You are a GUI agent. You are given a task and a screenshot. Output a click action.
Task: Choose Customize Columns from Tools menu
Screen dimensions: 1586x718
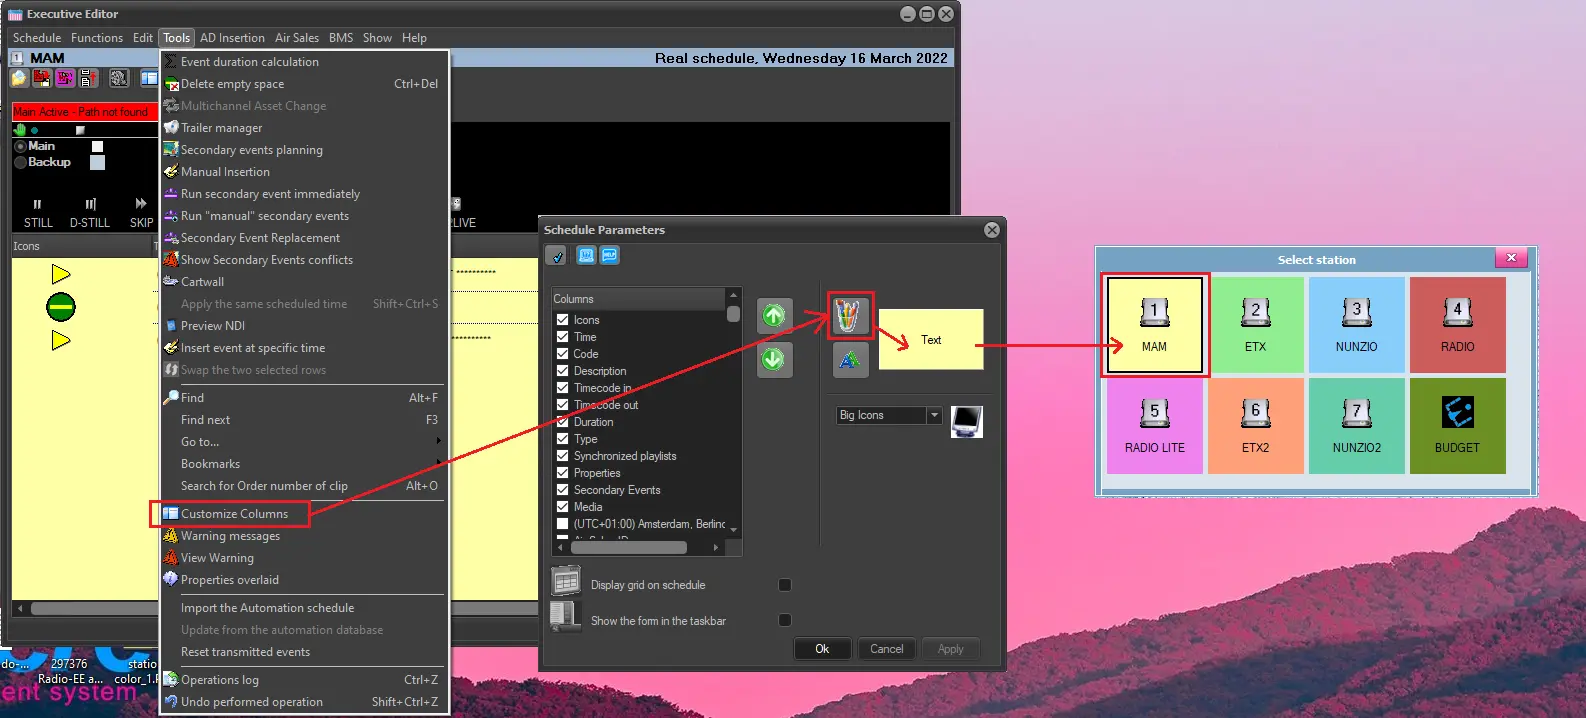[234, 514]
